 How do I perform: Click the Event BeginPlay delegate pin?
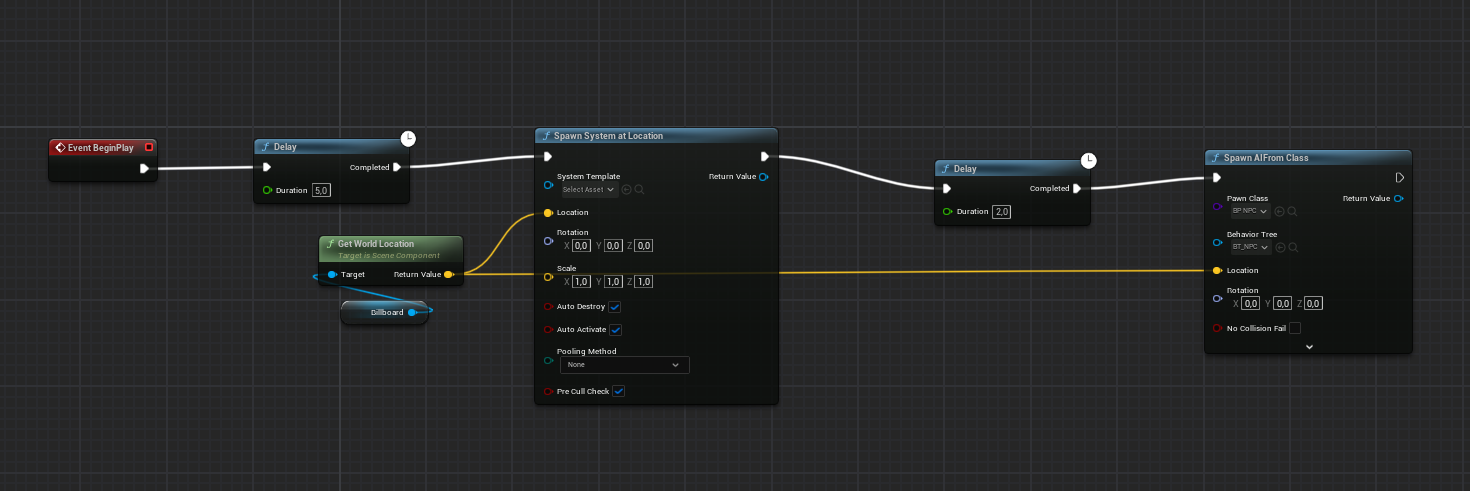click(149, 147)
